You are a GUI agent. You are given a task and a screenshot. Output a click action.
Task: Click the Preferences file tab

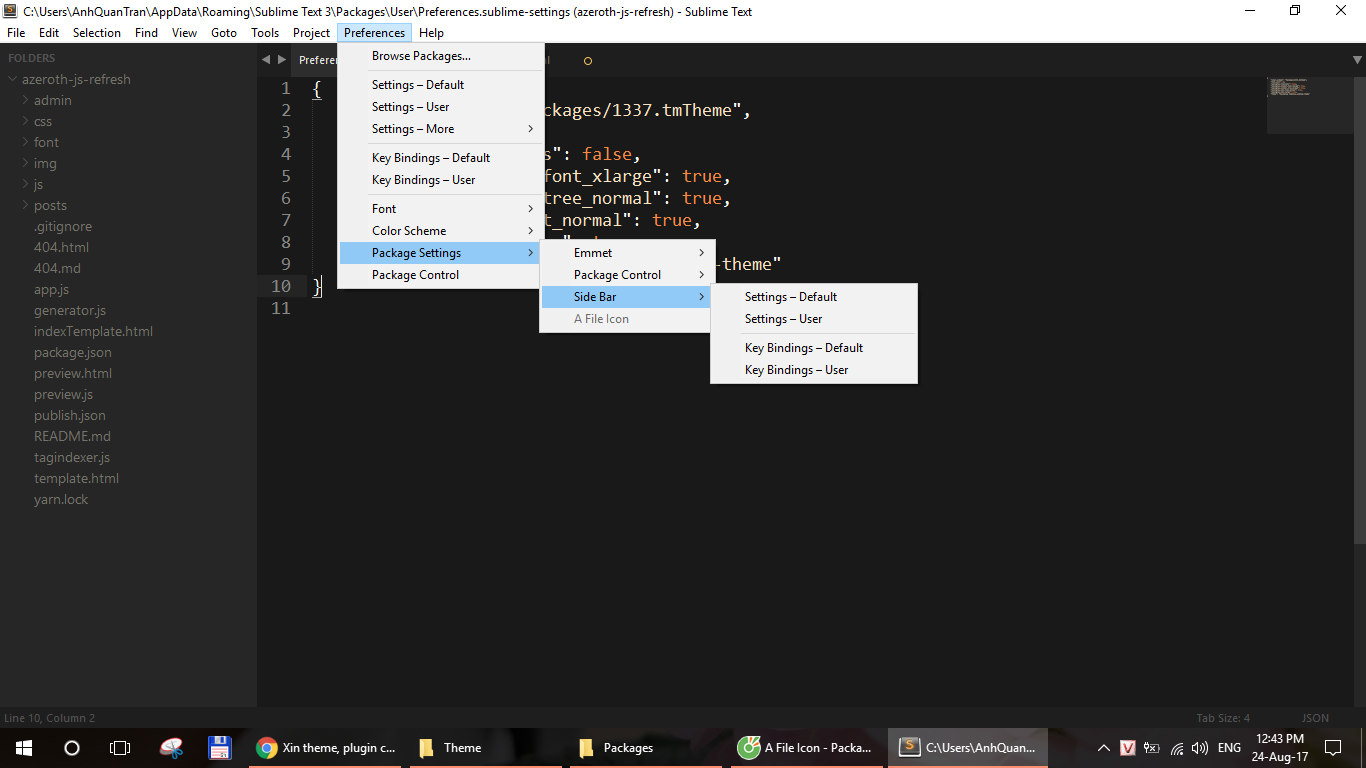(316, 60)
